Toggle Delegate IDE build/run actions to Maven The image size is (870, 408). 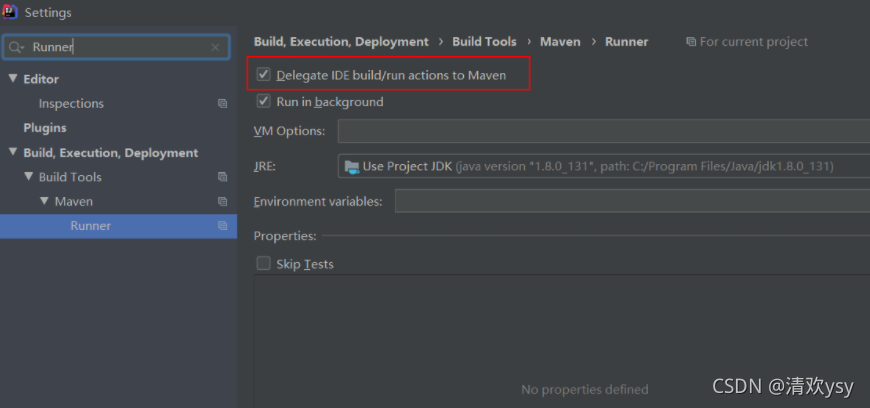point(264,74)
